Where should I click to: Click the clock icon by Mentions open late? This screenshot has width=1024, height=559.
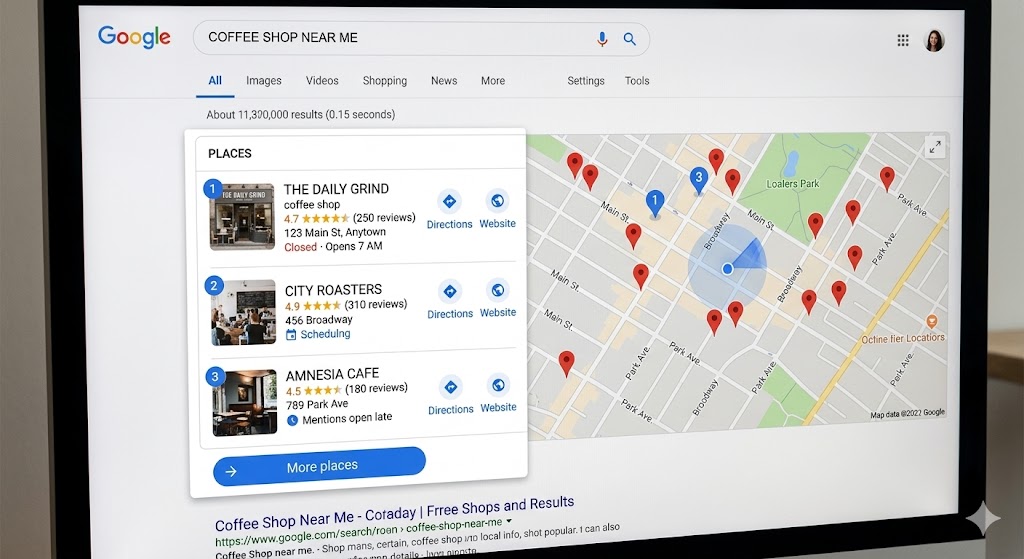coord(293,420)
